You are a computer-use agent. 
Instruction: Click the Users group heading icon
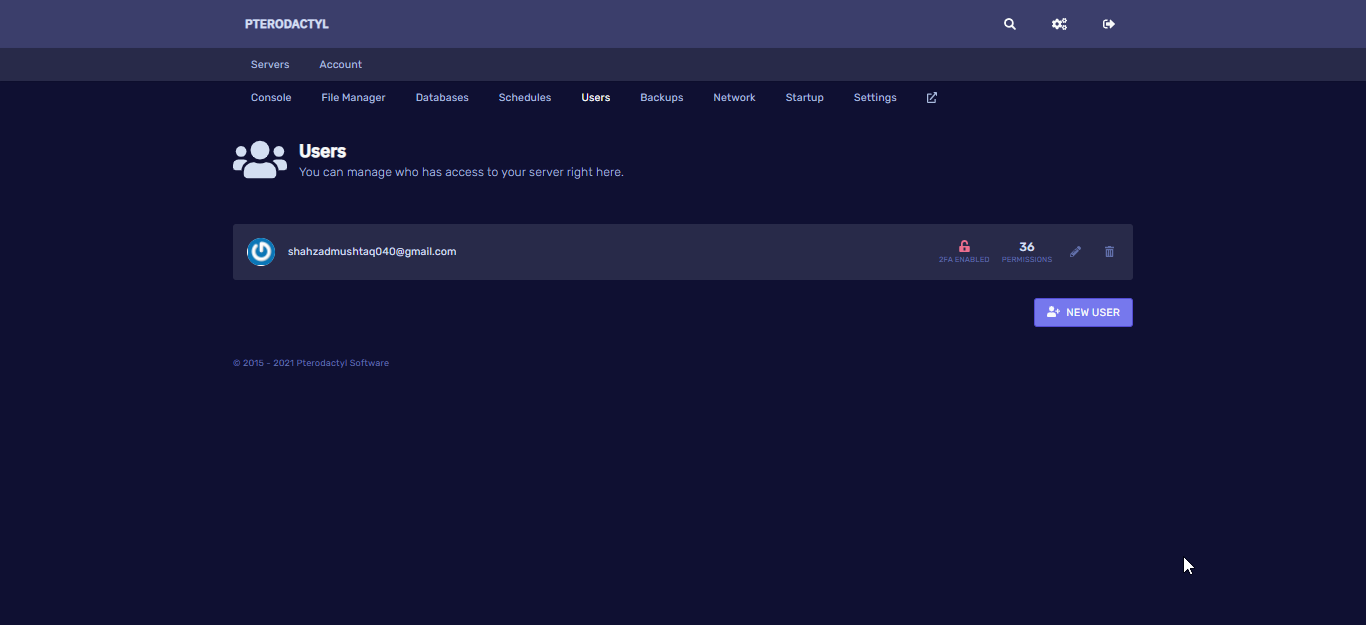(260, 160)
